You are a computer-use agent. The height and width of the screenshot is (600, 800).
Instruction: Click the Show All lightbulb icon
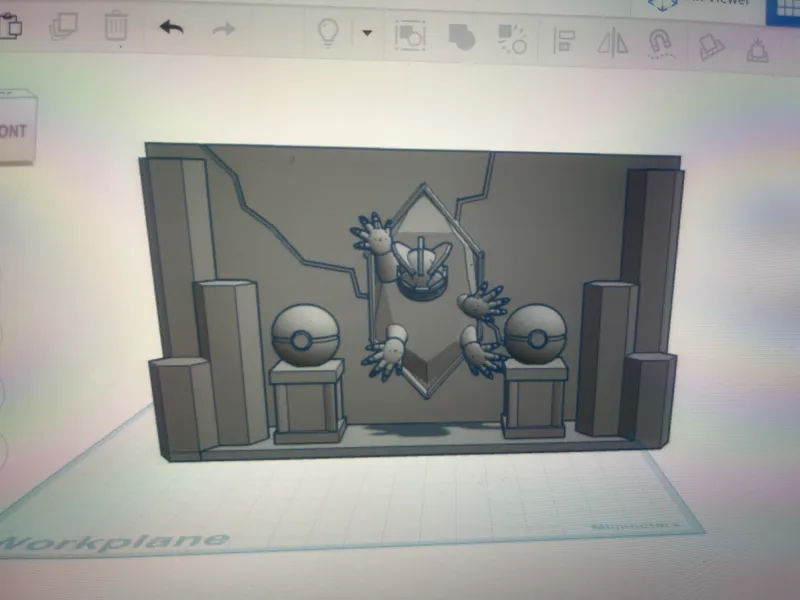tap(328, 33)
